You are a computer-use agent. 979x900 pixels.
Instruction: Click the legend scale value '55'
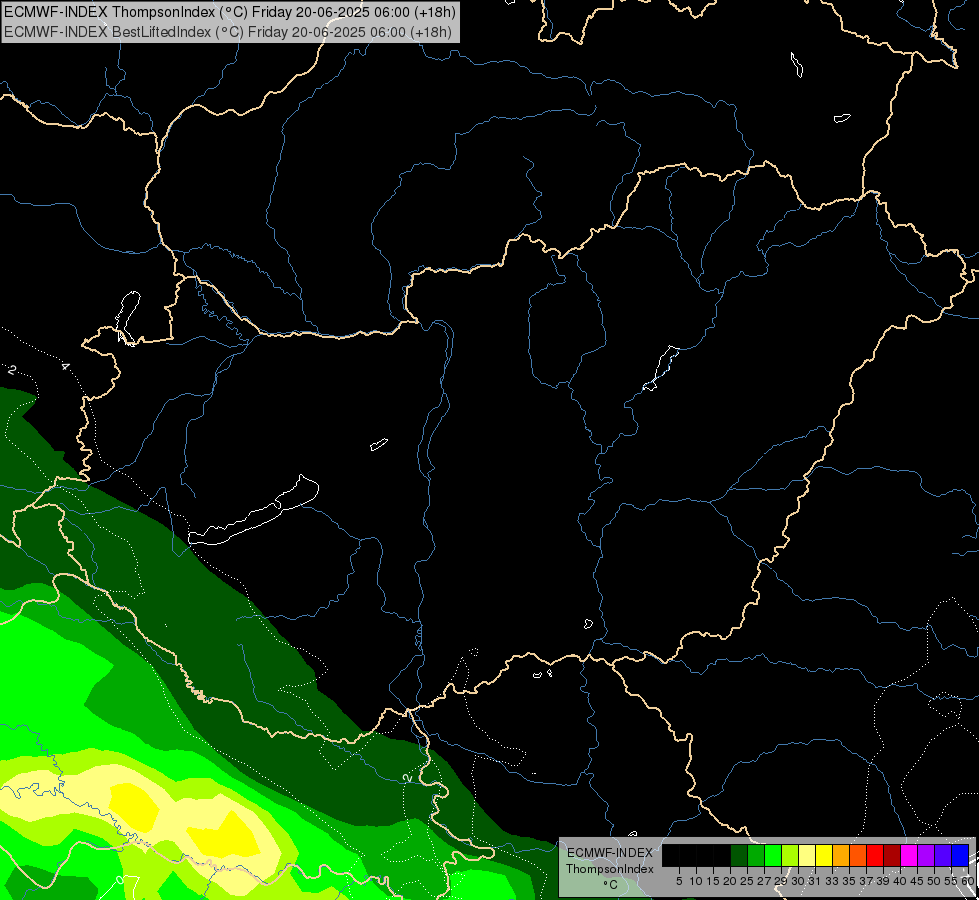click(951, 881)
